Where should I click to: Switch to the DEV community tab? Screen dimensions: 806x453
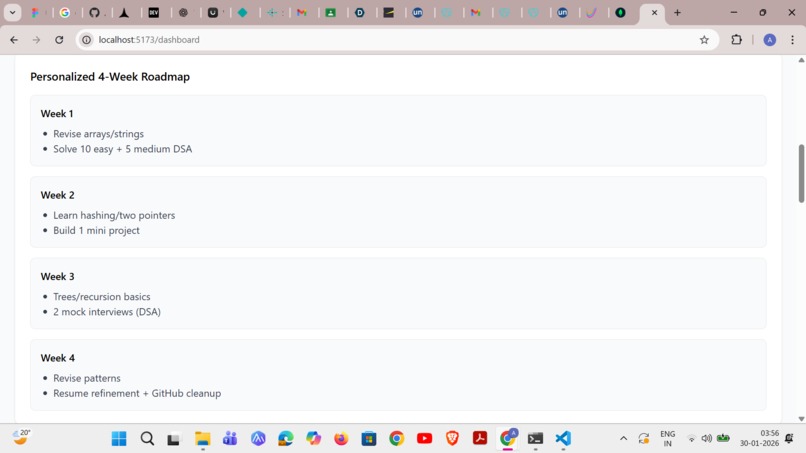click(154, 13)
